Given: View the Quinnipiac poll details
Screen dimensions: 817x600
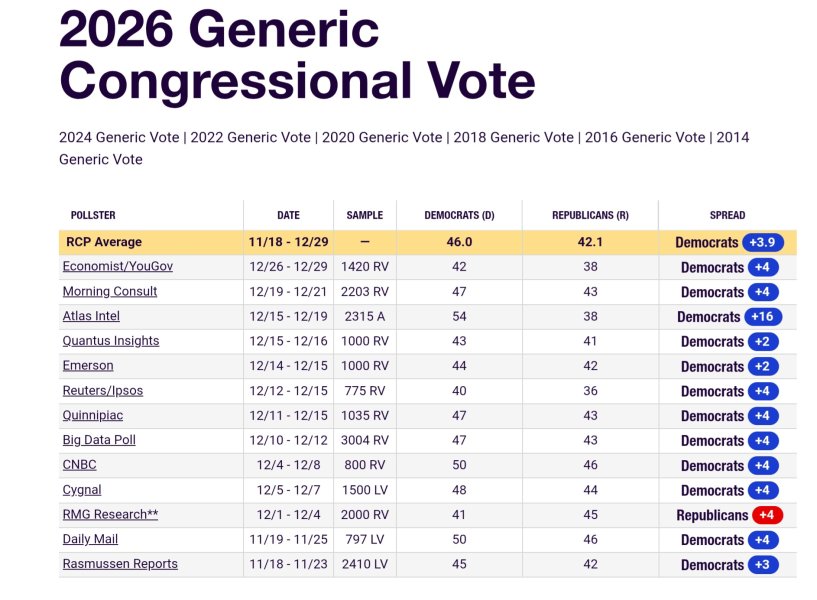Looking at the screenshot, I should coord(93,415).
